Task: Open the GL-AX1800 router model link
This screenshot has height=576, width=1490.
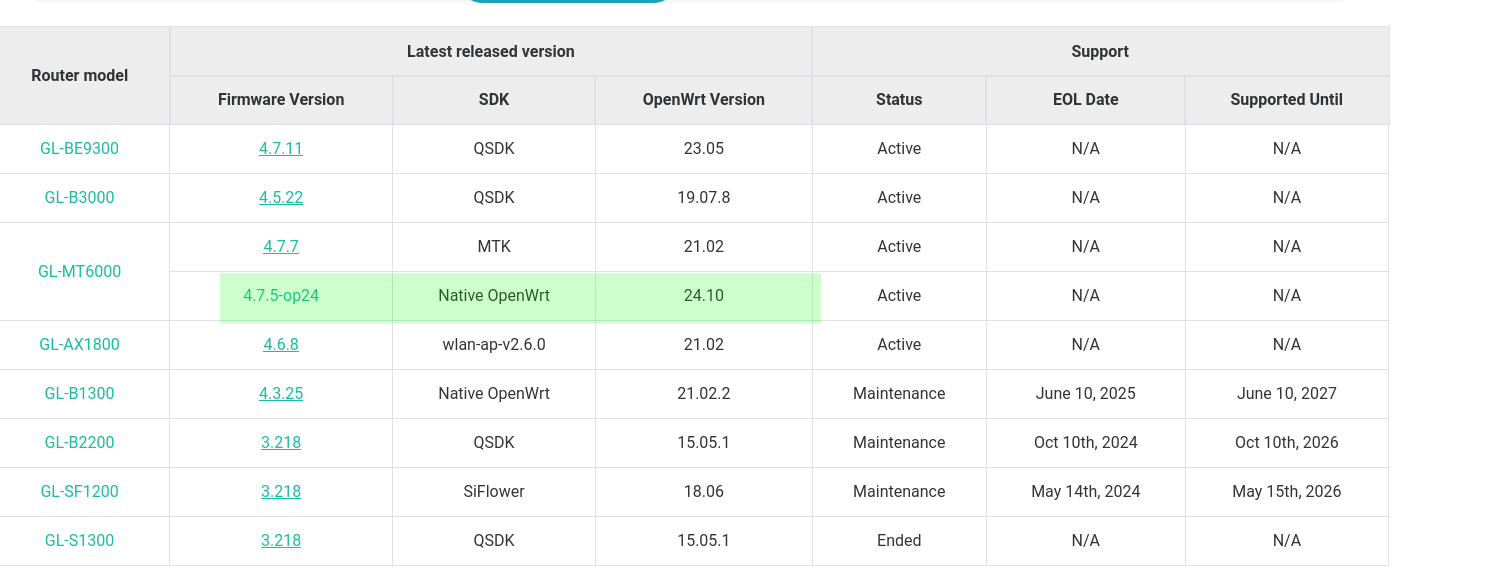Action: [79, 345]
